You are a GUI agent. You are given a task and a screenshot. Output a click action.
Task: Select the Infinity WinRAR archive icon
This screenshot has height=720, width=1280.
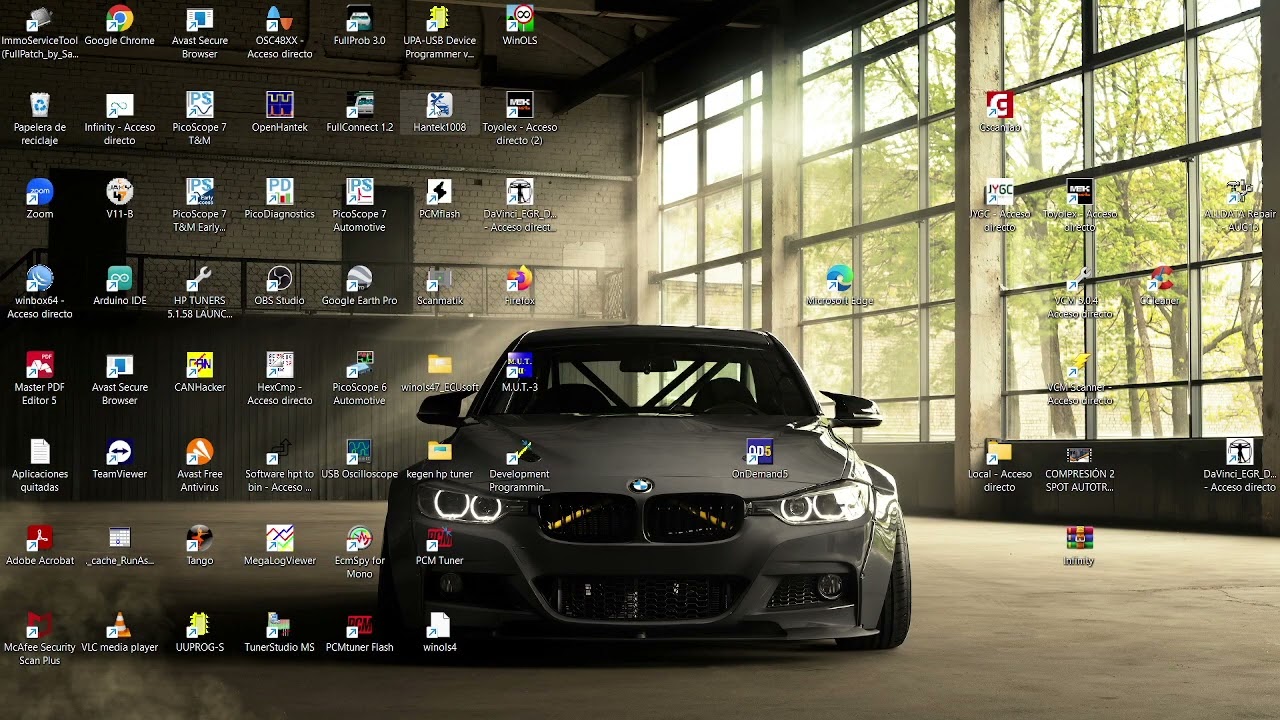click(x=1080, y=538)
